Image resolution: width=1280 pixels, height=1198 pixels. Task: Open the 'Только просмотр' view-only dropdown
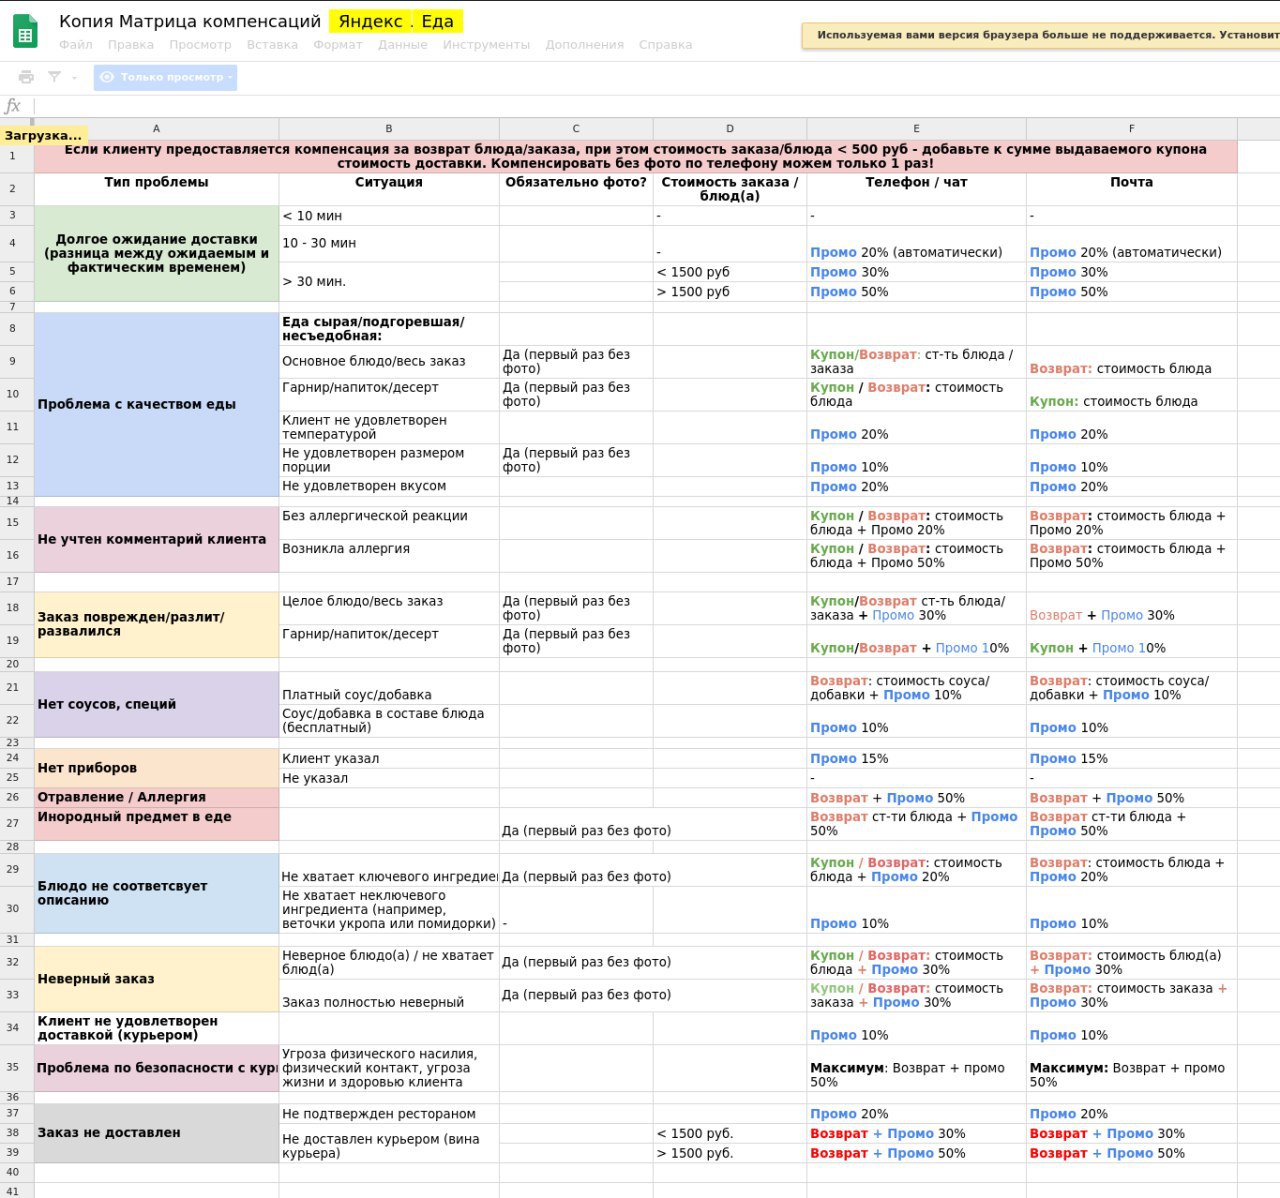click(165, 77)
